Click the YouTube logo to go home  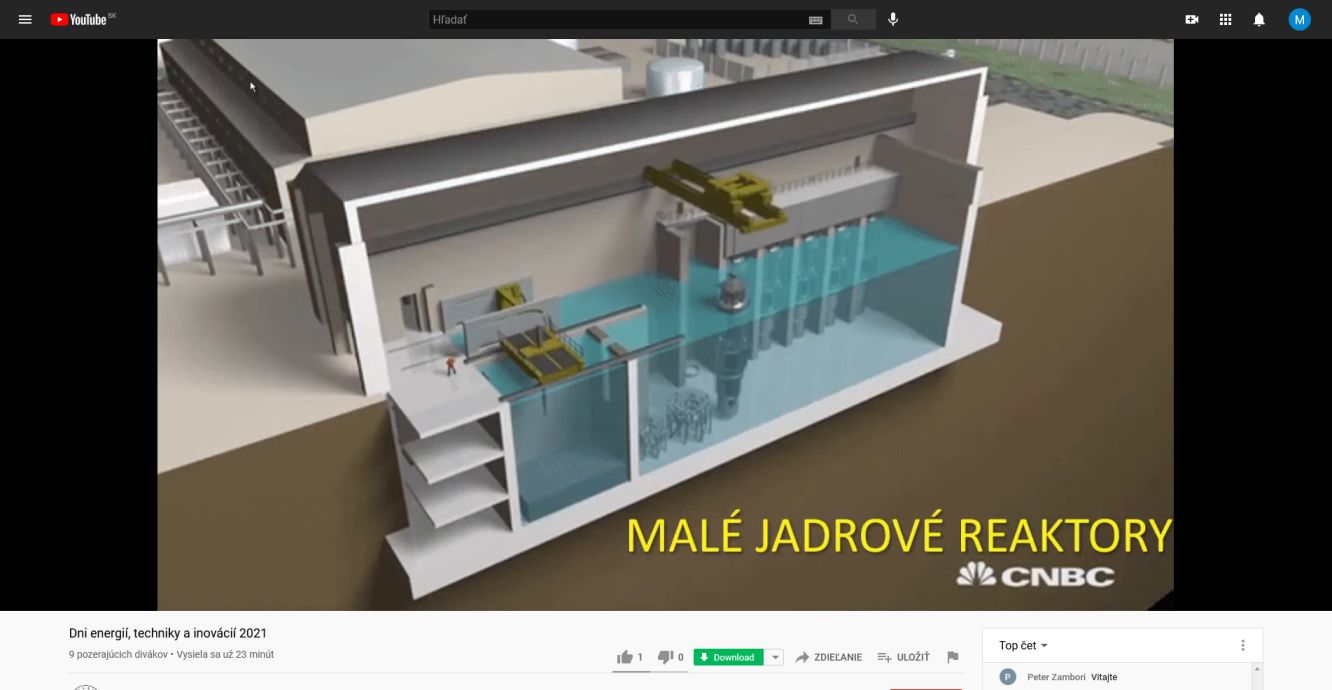coord(78,19)
